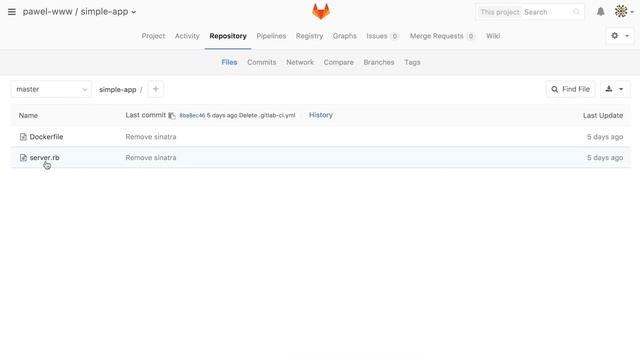This screenshot has width=640, height=360.
Task: Open the notifications bell
Action: (x=600, y=12)
